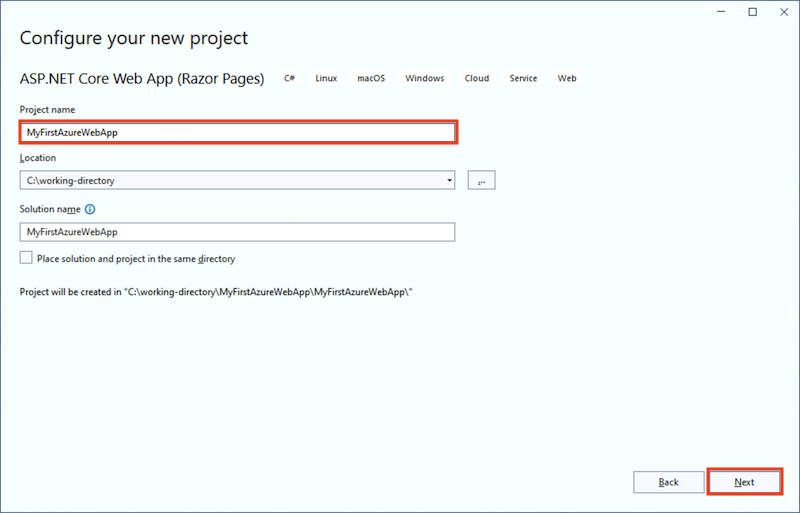This screenshot has width=800, height=513.
Task: Minimize the Configure project window
Action: pyautogui.click(x=721, y=12)
